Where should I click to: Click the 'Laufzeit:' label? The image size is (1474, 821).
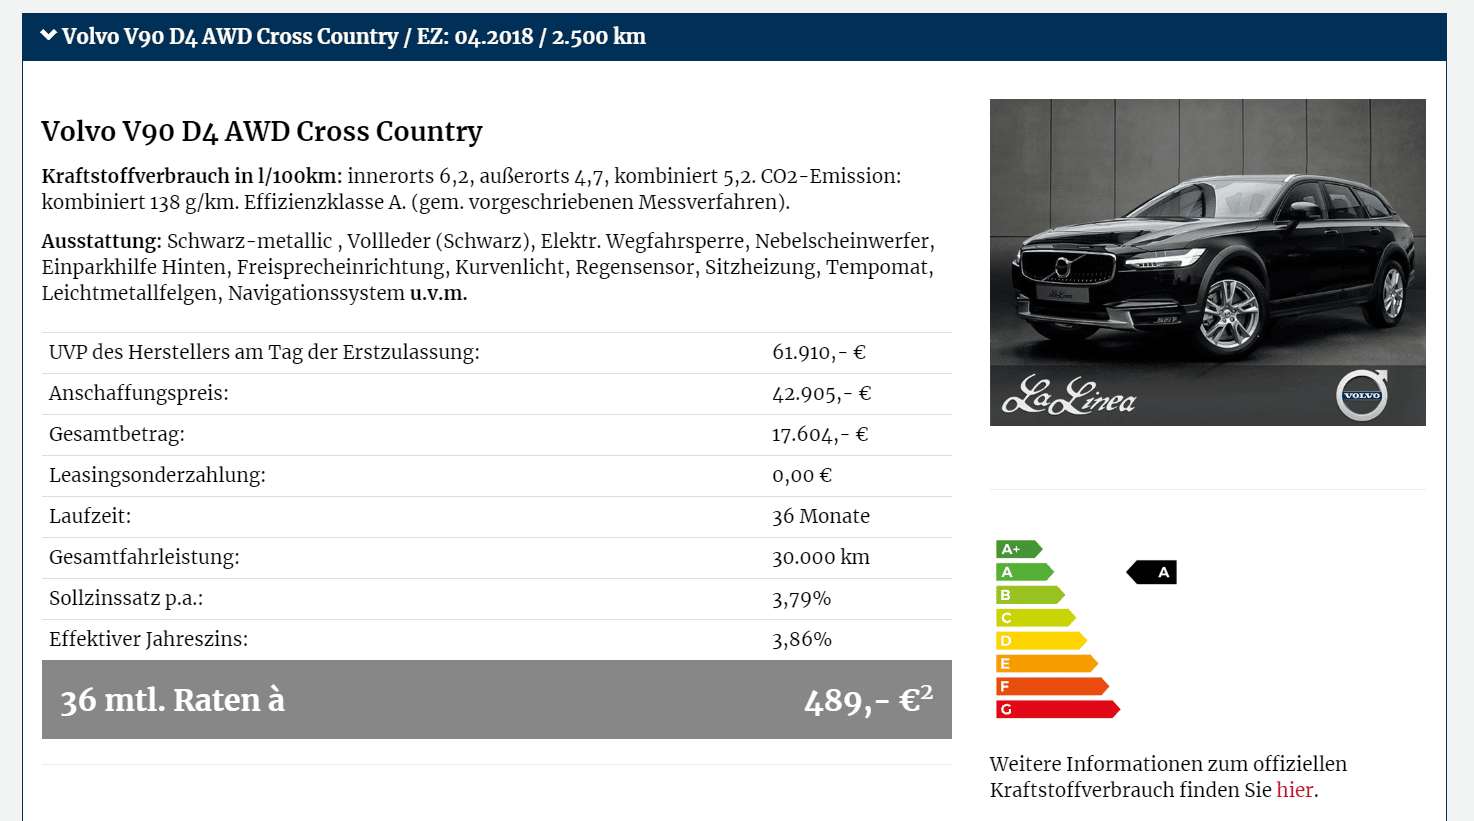[x=90, y=517]
